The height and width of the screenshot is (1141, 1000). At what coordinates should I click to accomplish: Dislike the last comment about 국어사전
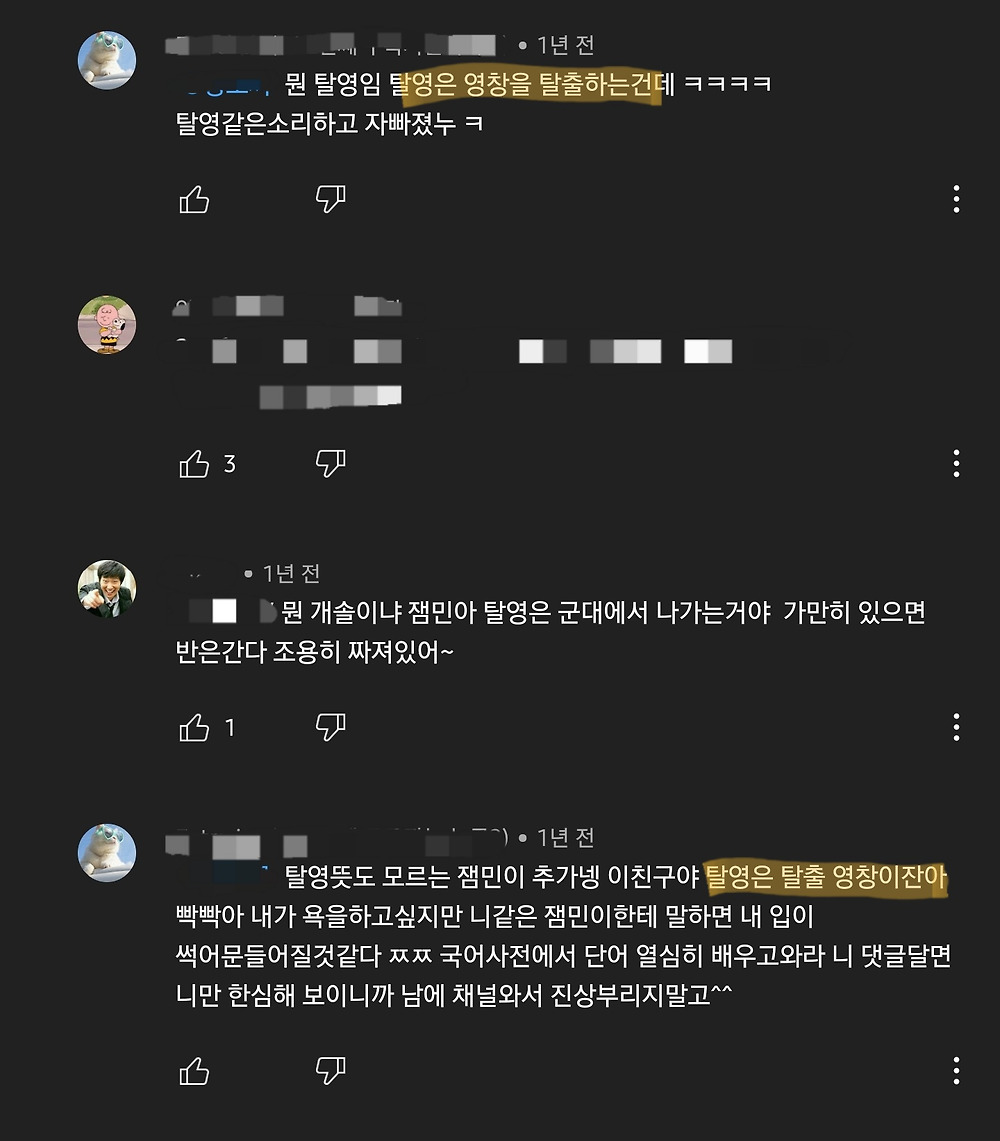click(x=330, y=1070)
